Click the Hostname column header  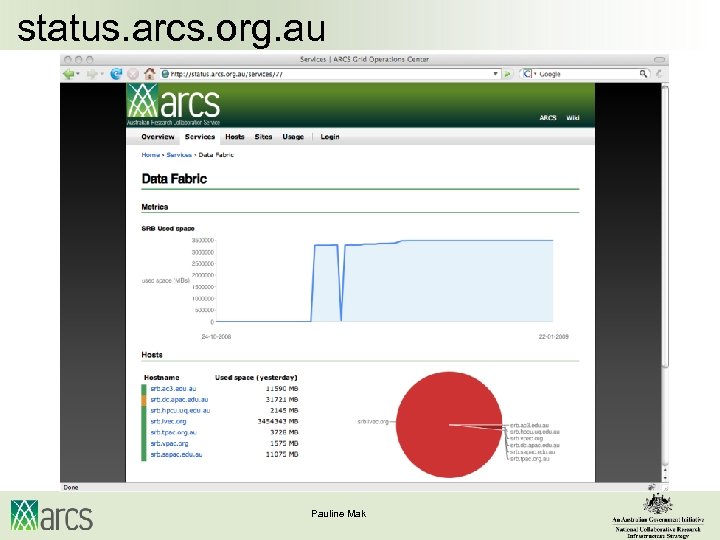pos(161,377)
